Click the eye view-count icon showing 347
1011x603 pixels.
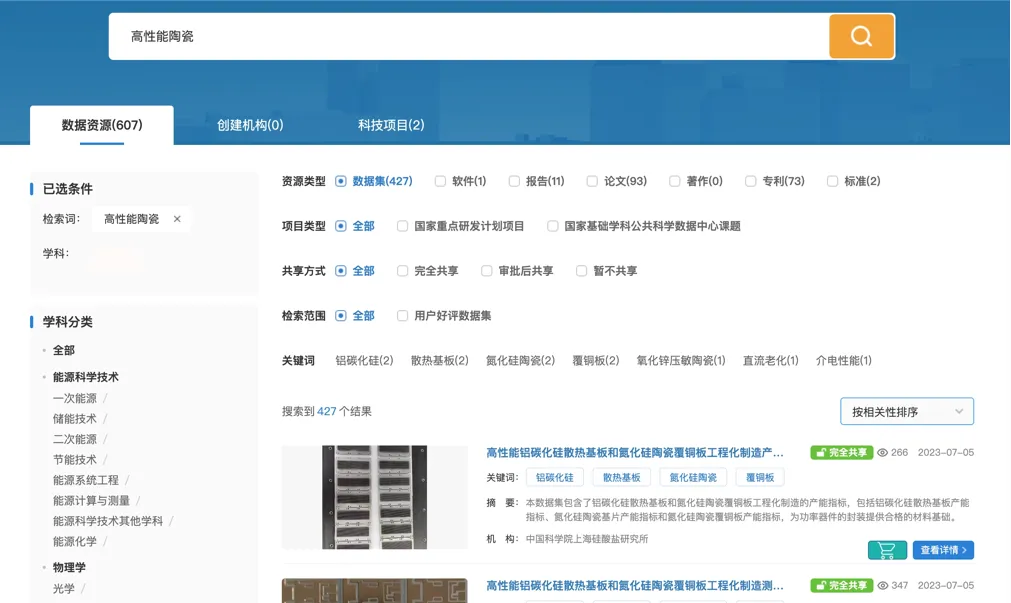point(883,586)
